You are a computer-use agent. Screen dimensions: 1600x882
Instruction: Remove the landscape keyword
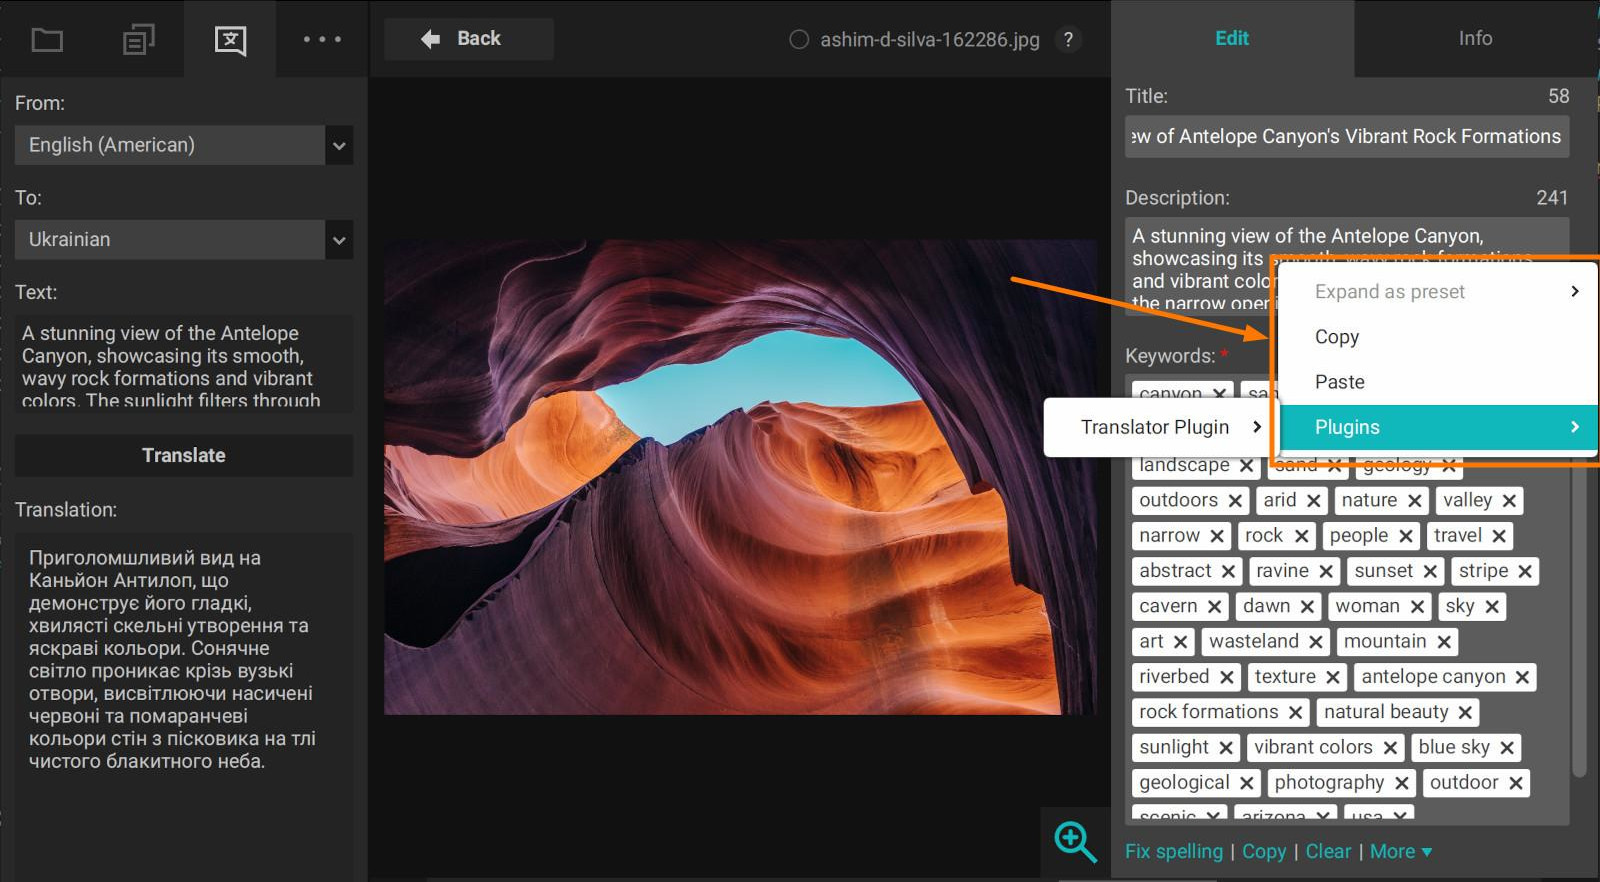[1246, 466]
